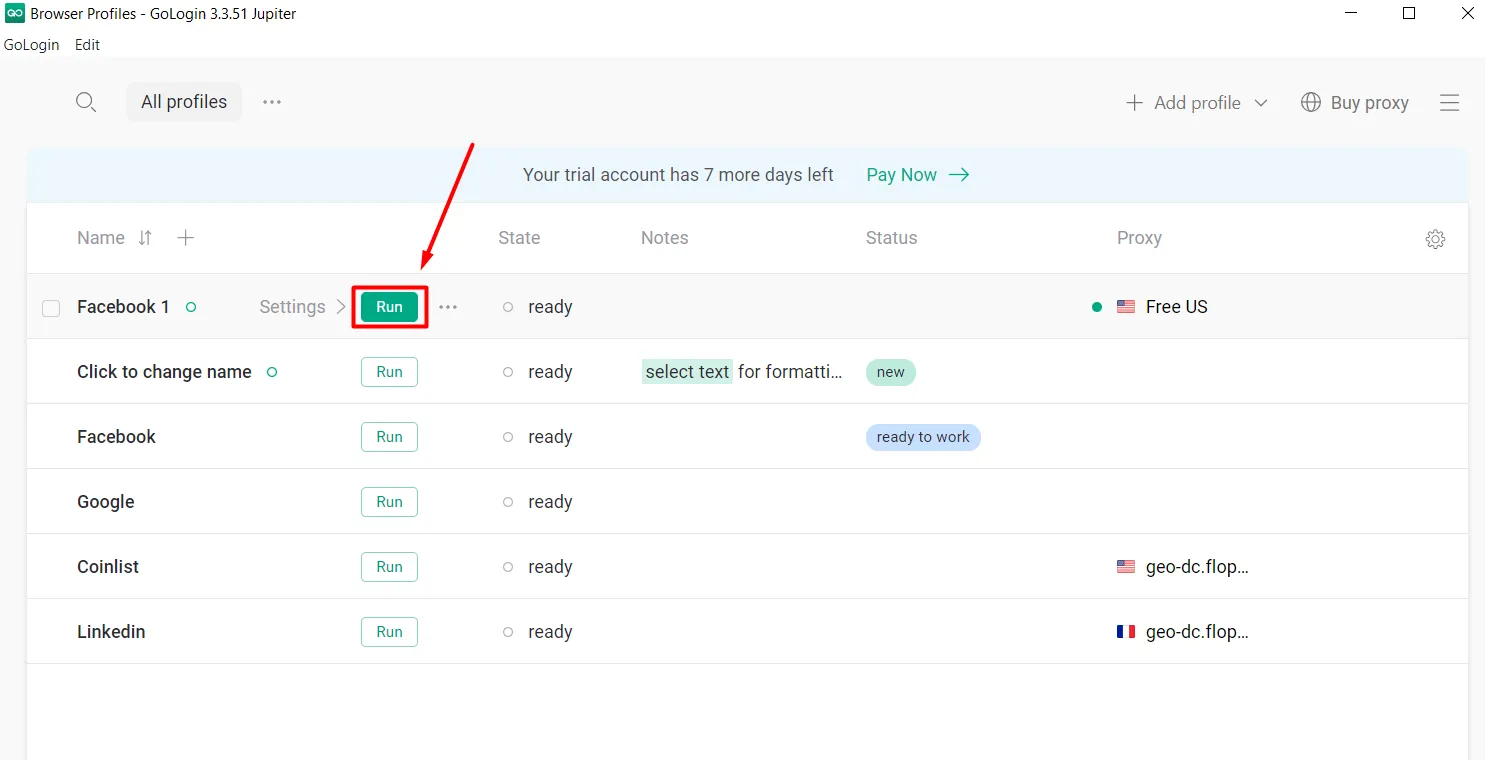Click the 'ready to work' status tag
1485x760 pixels.
pos(923,437)
